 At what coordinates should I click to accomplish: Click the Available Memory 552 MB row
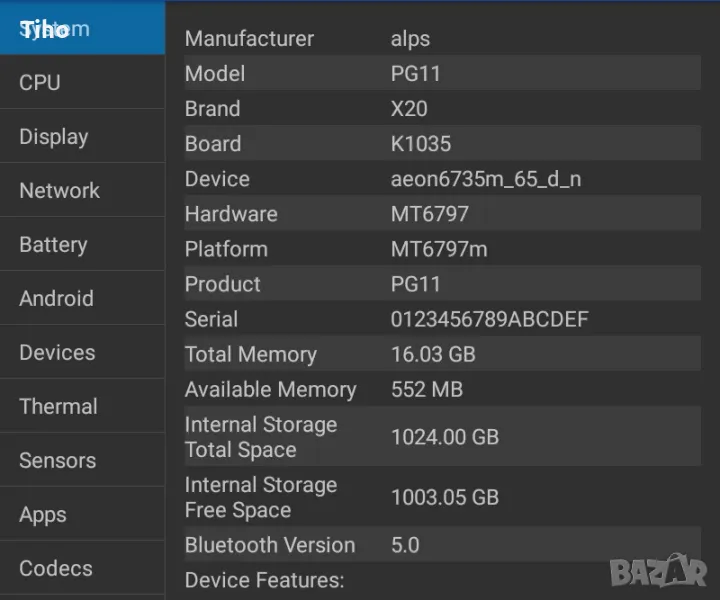tap(442, 390)
